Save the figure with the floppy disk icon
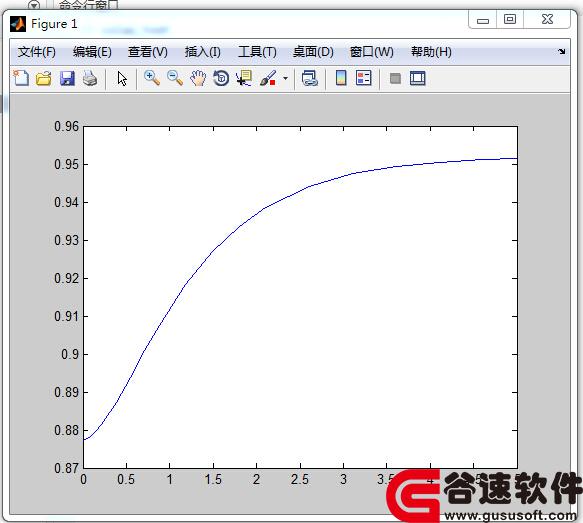Screen dimensions: 583x523 pyautogui.click(x=67, y=78)
